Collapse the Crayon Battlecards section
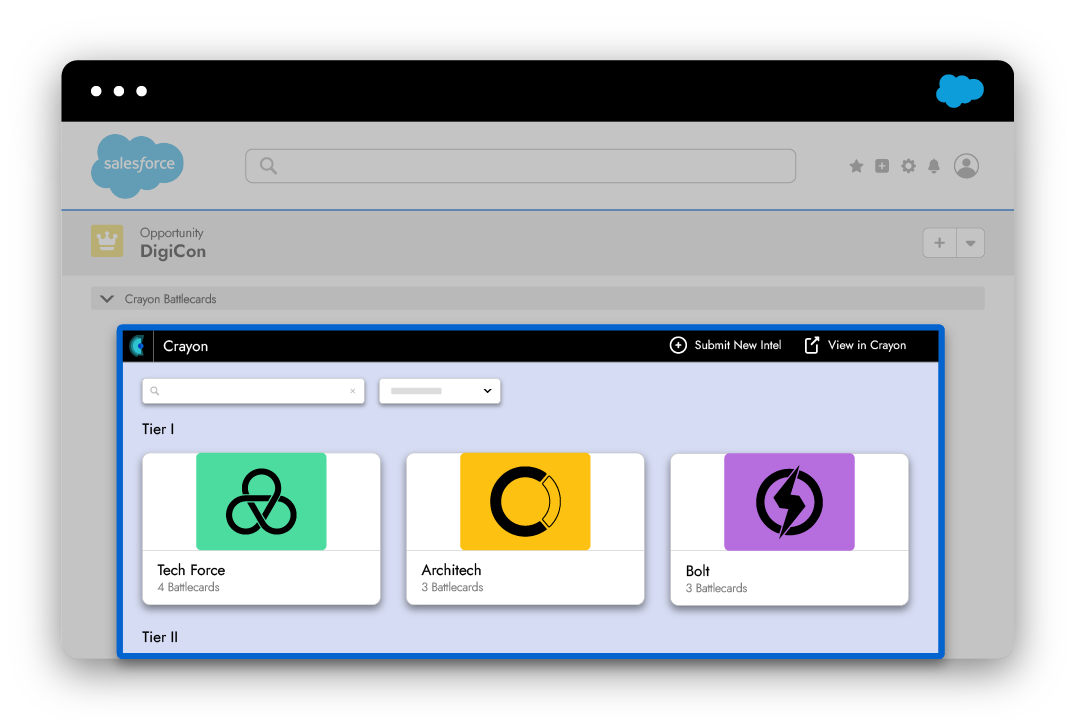Screen dimensions: 1074x719 click(108, 299)
